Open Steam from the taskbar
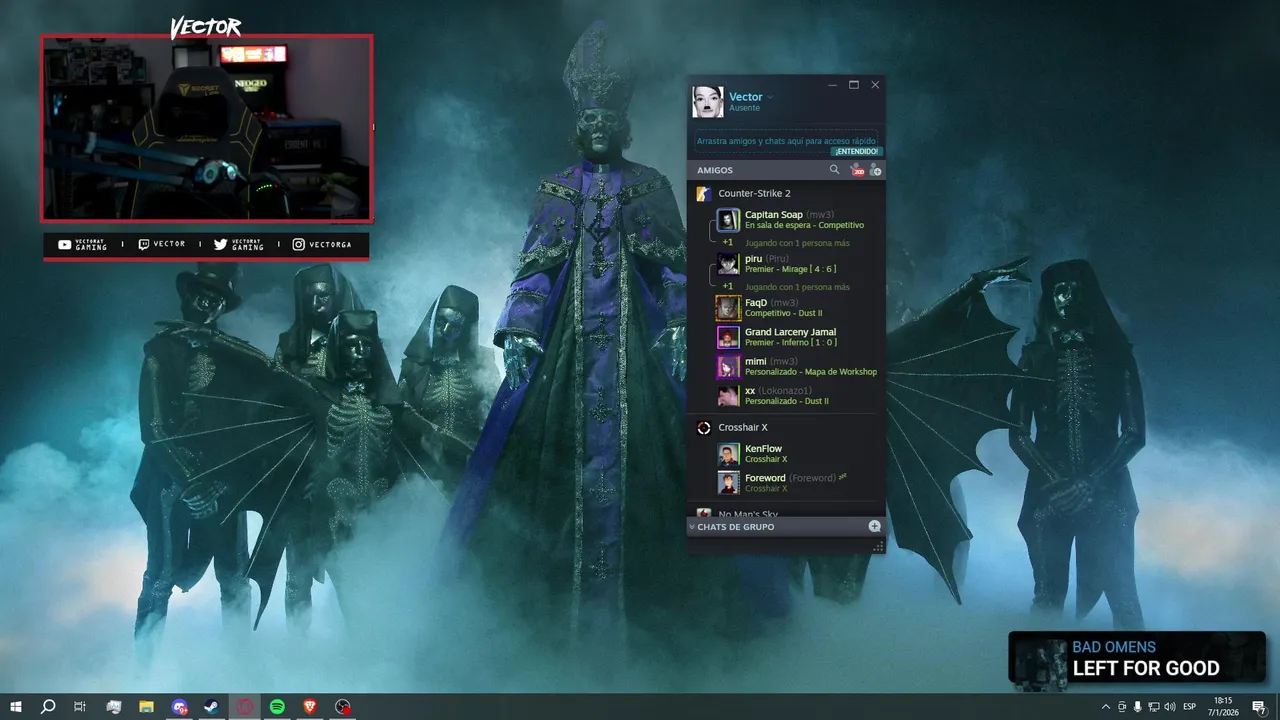The width and height of the screenshot is (1280, 720). tap(212, 706)
